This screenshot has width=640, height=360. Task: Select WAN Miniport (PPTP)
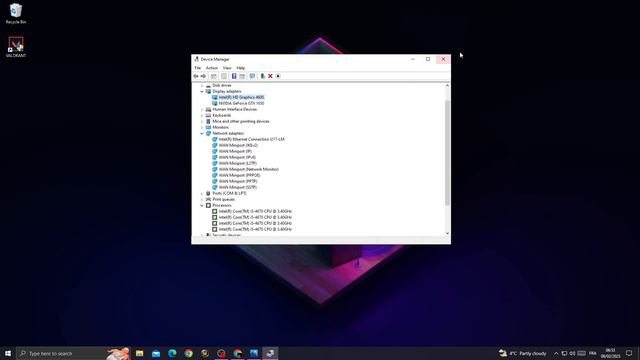point(238,181)
